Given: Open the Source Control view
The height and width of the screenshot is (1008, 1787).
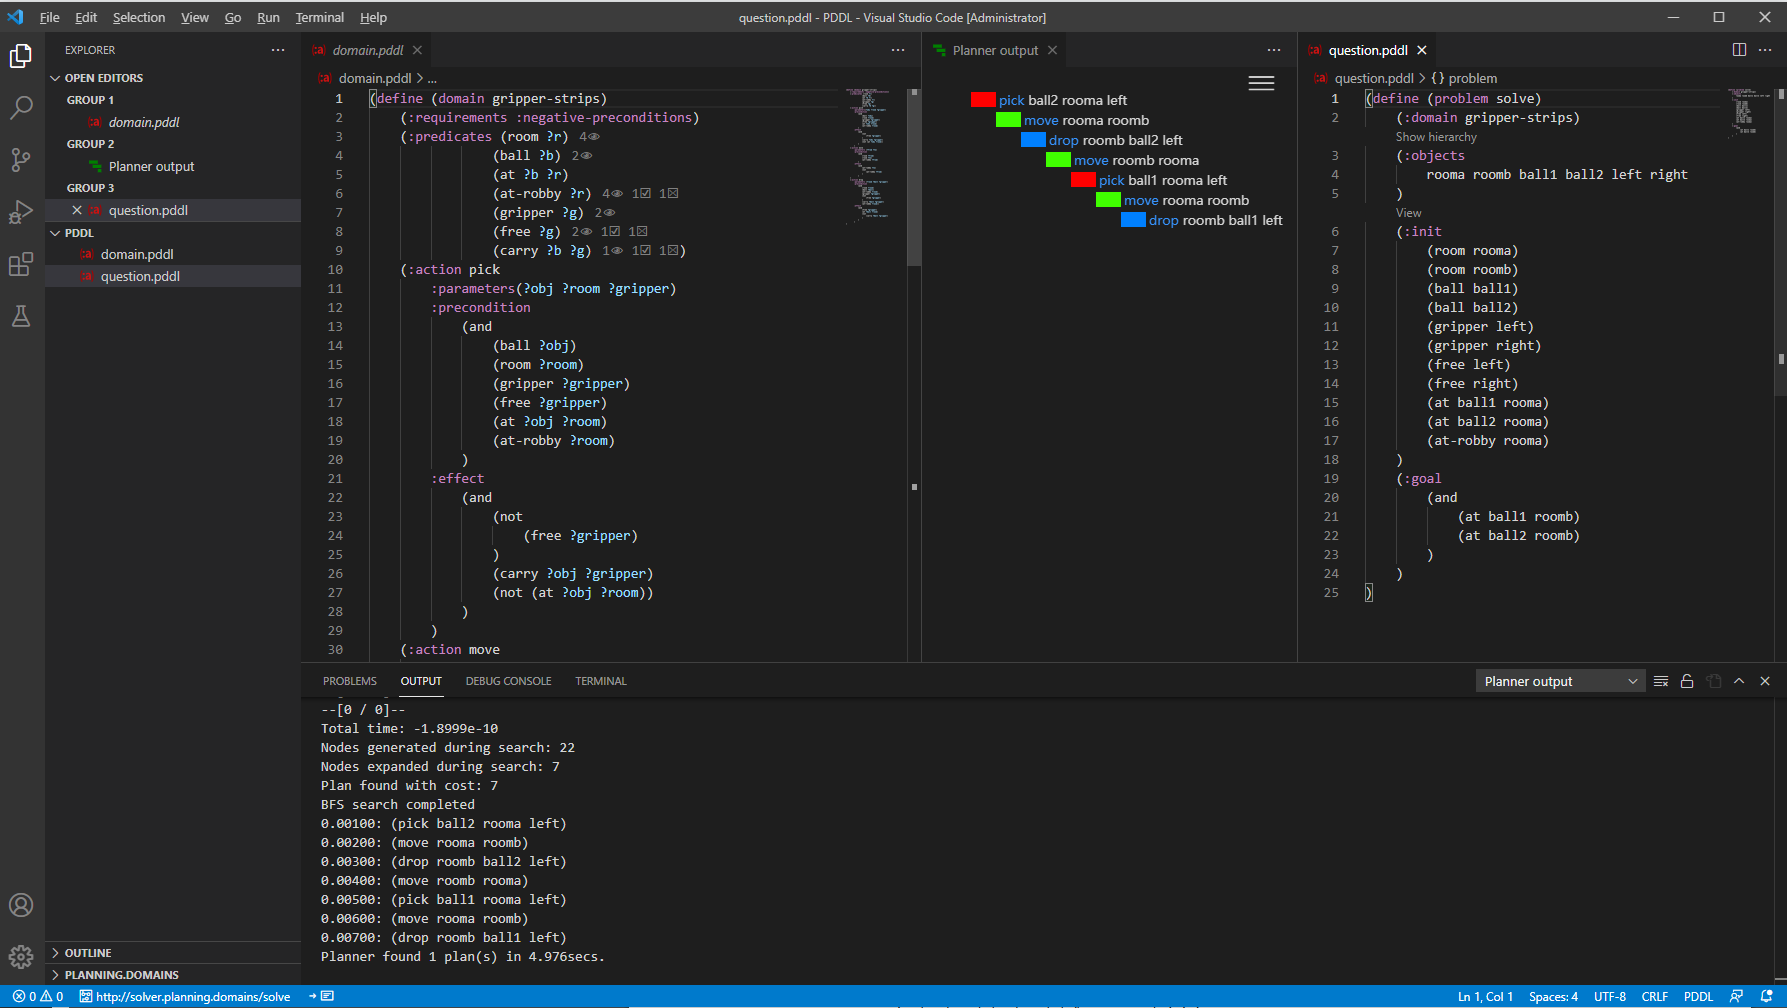Looking at the screenshot, I should pos(21,160).
